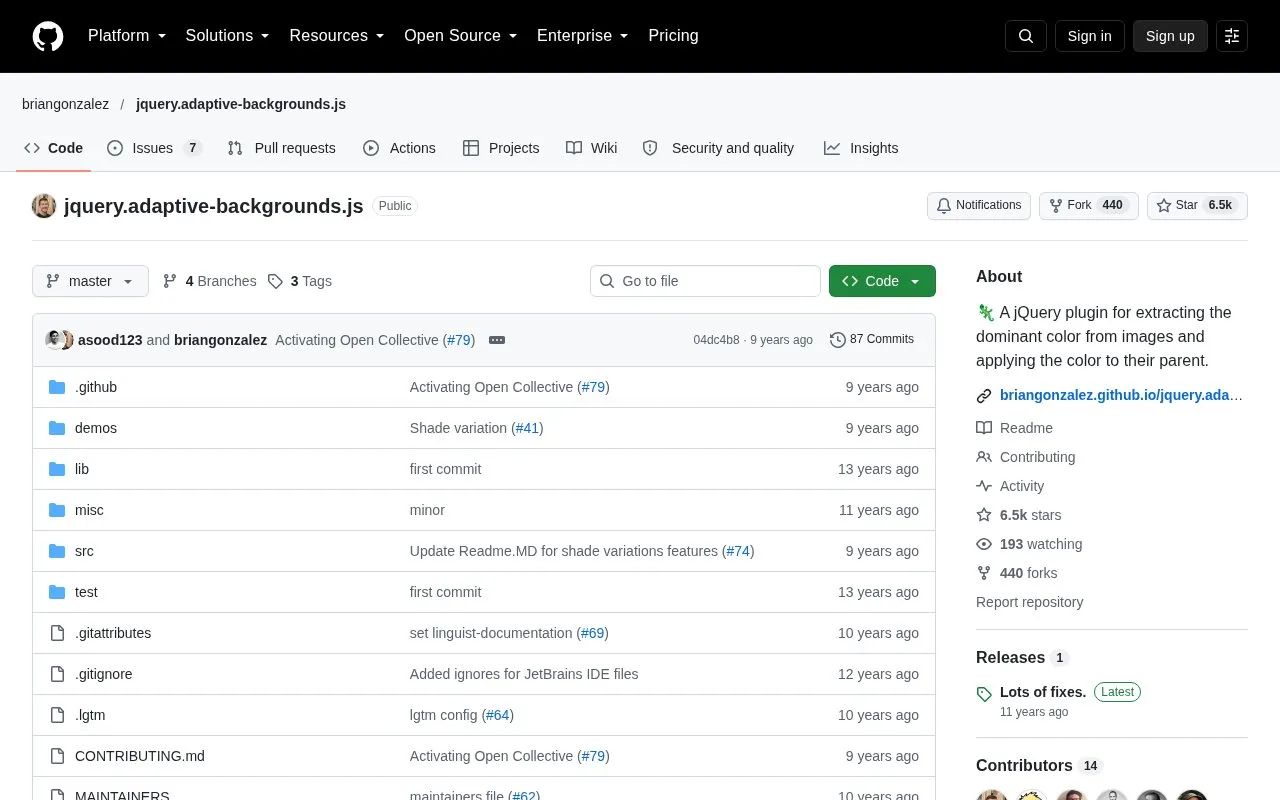
Task: Open the green Code dropdown button
Action: (882, 281)
